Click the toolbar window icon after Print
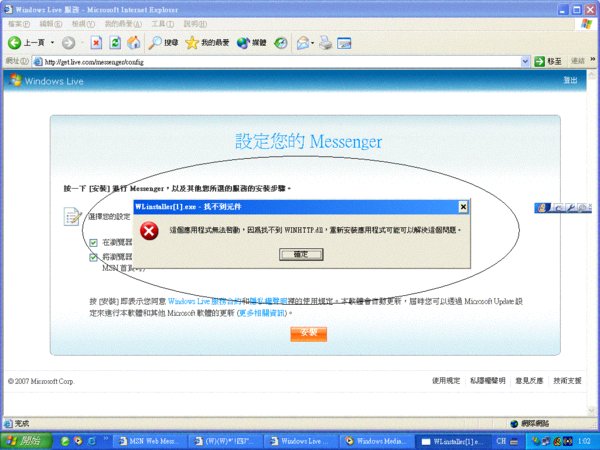 point(344,43)
